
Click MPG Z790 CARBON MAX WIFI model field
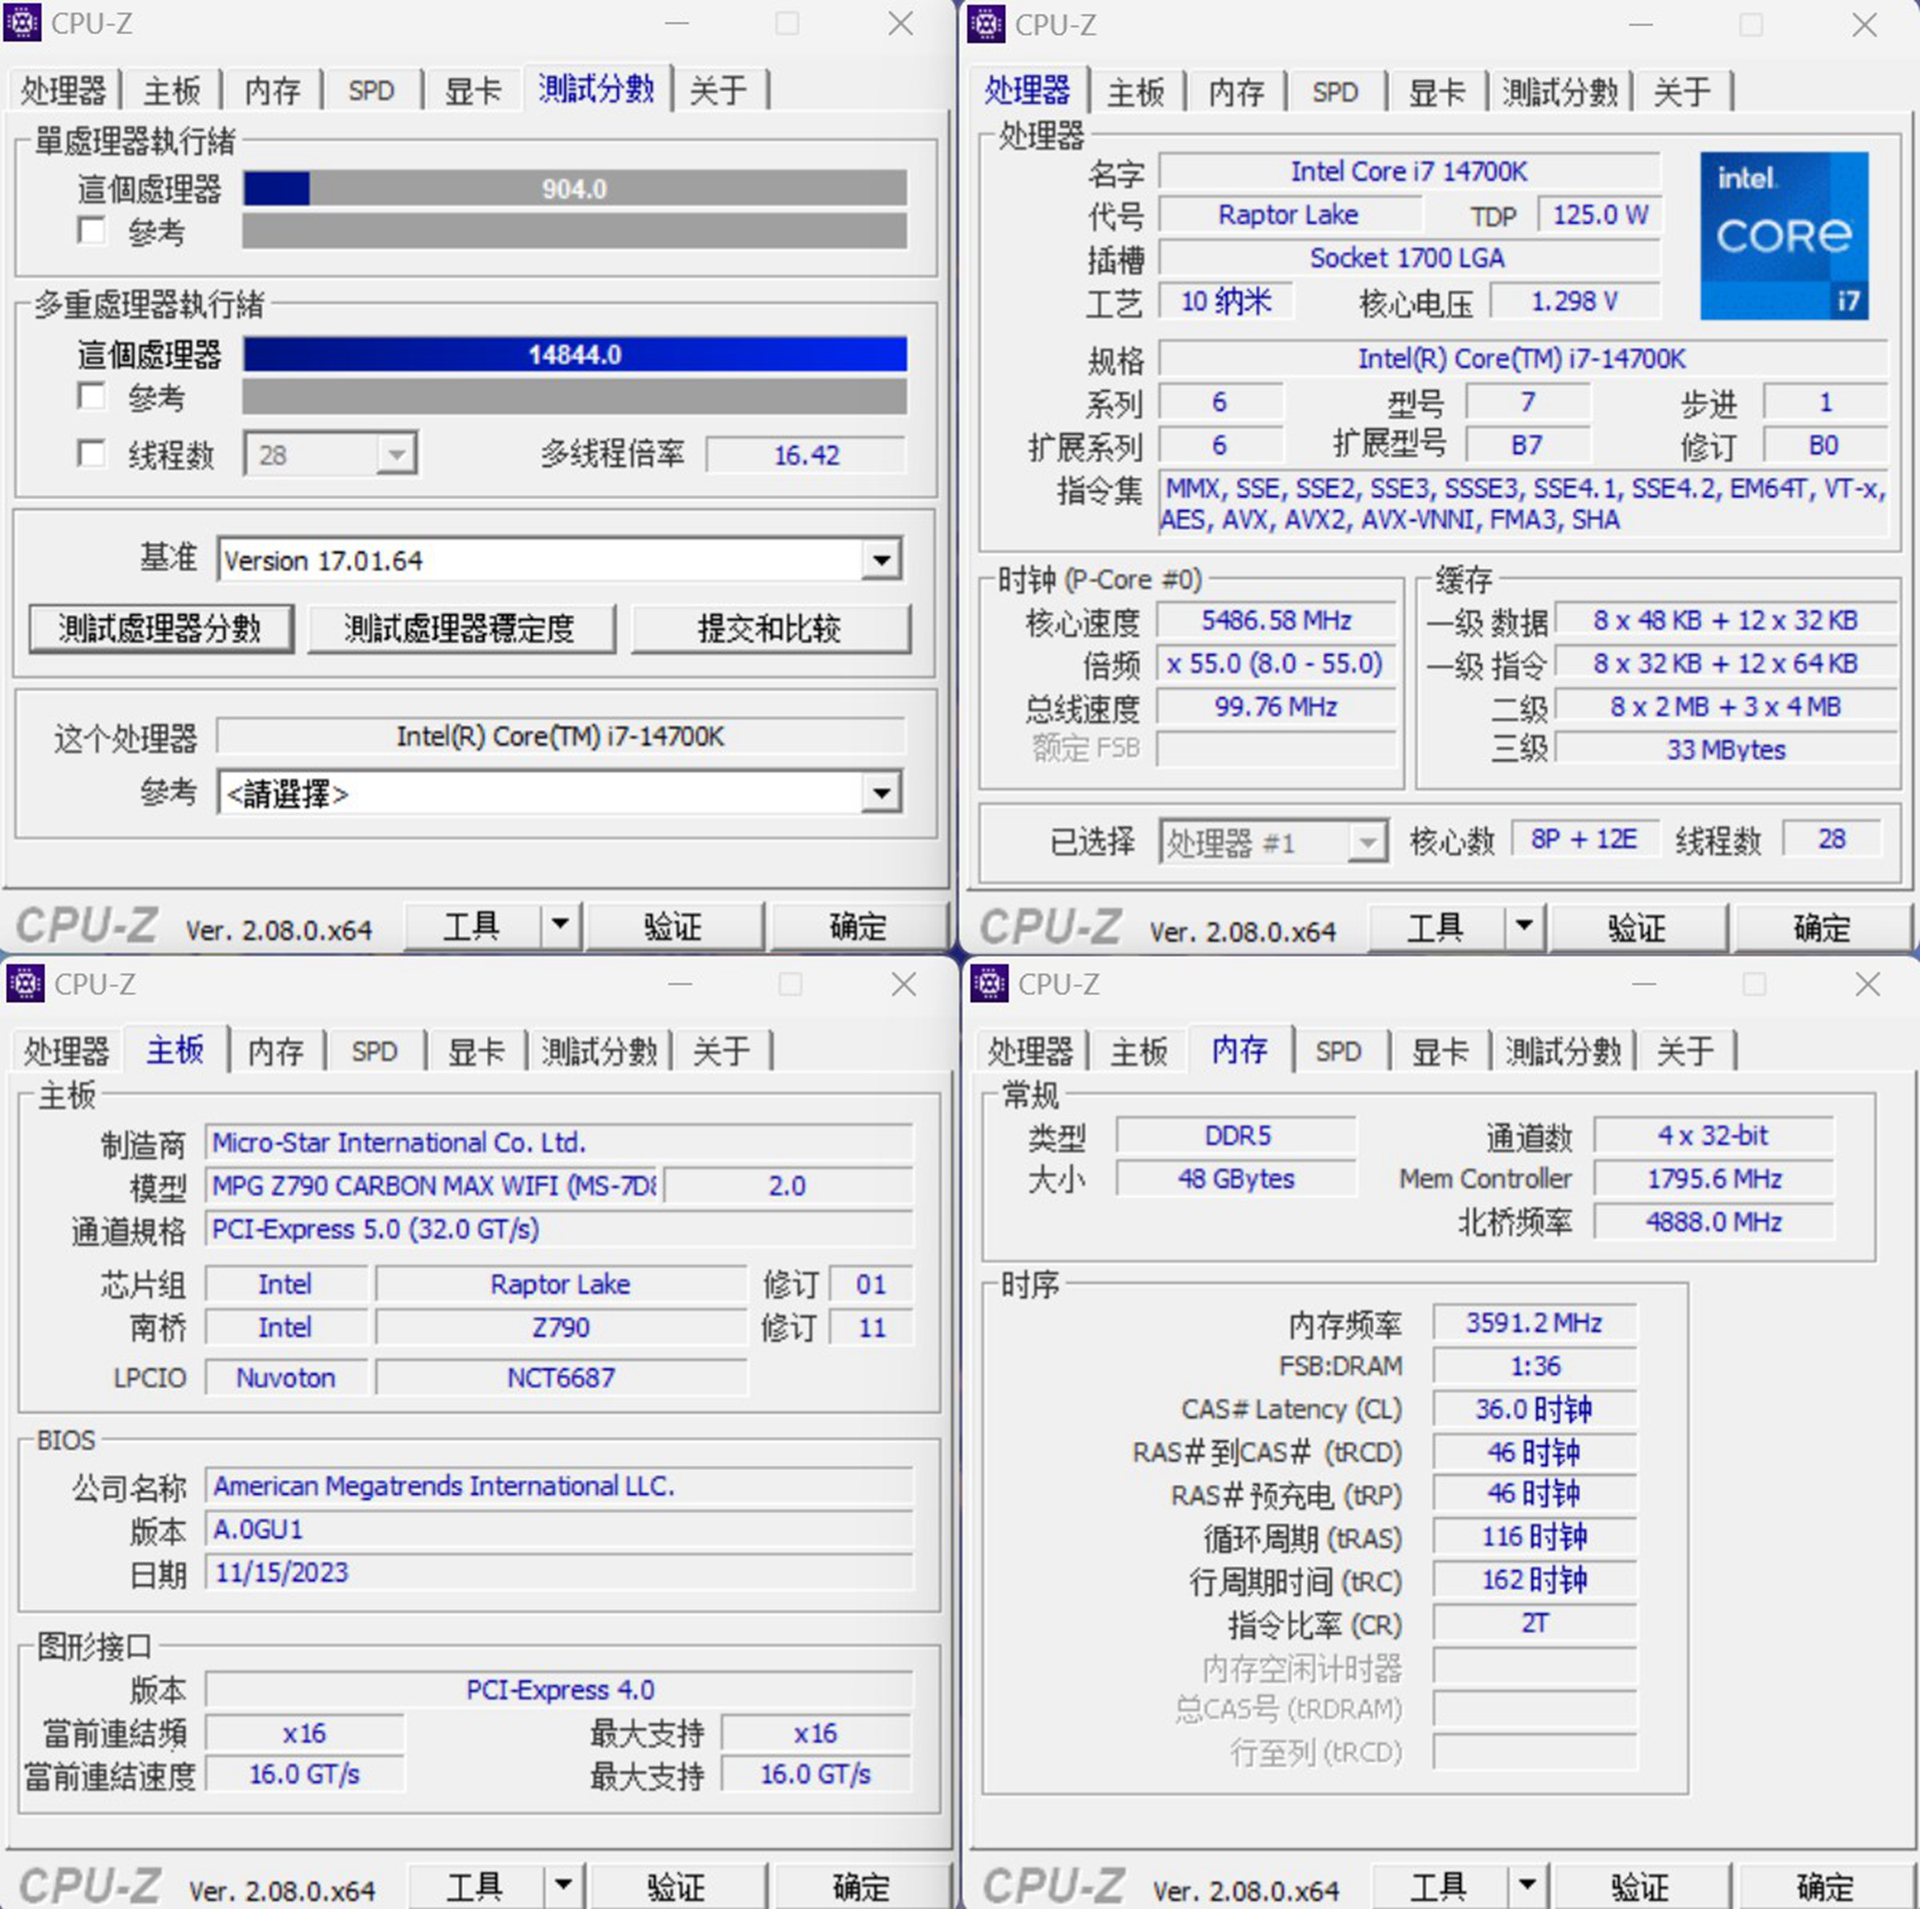click(433, 1185)
